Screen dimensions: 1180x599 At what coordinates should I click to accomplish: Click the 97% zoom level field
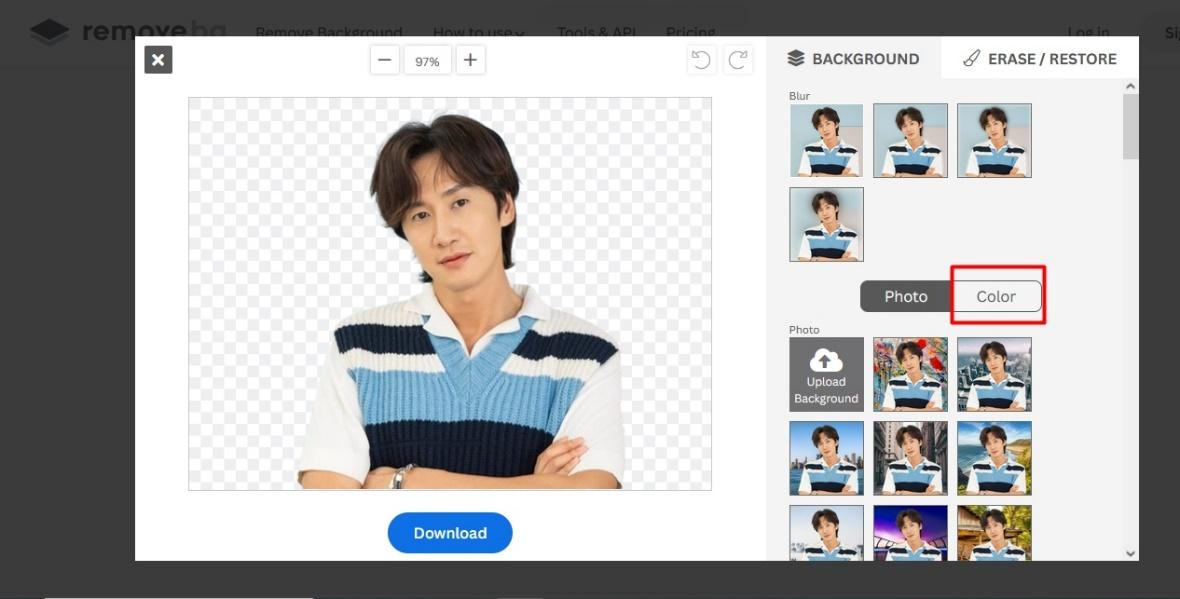point(427,61)
